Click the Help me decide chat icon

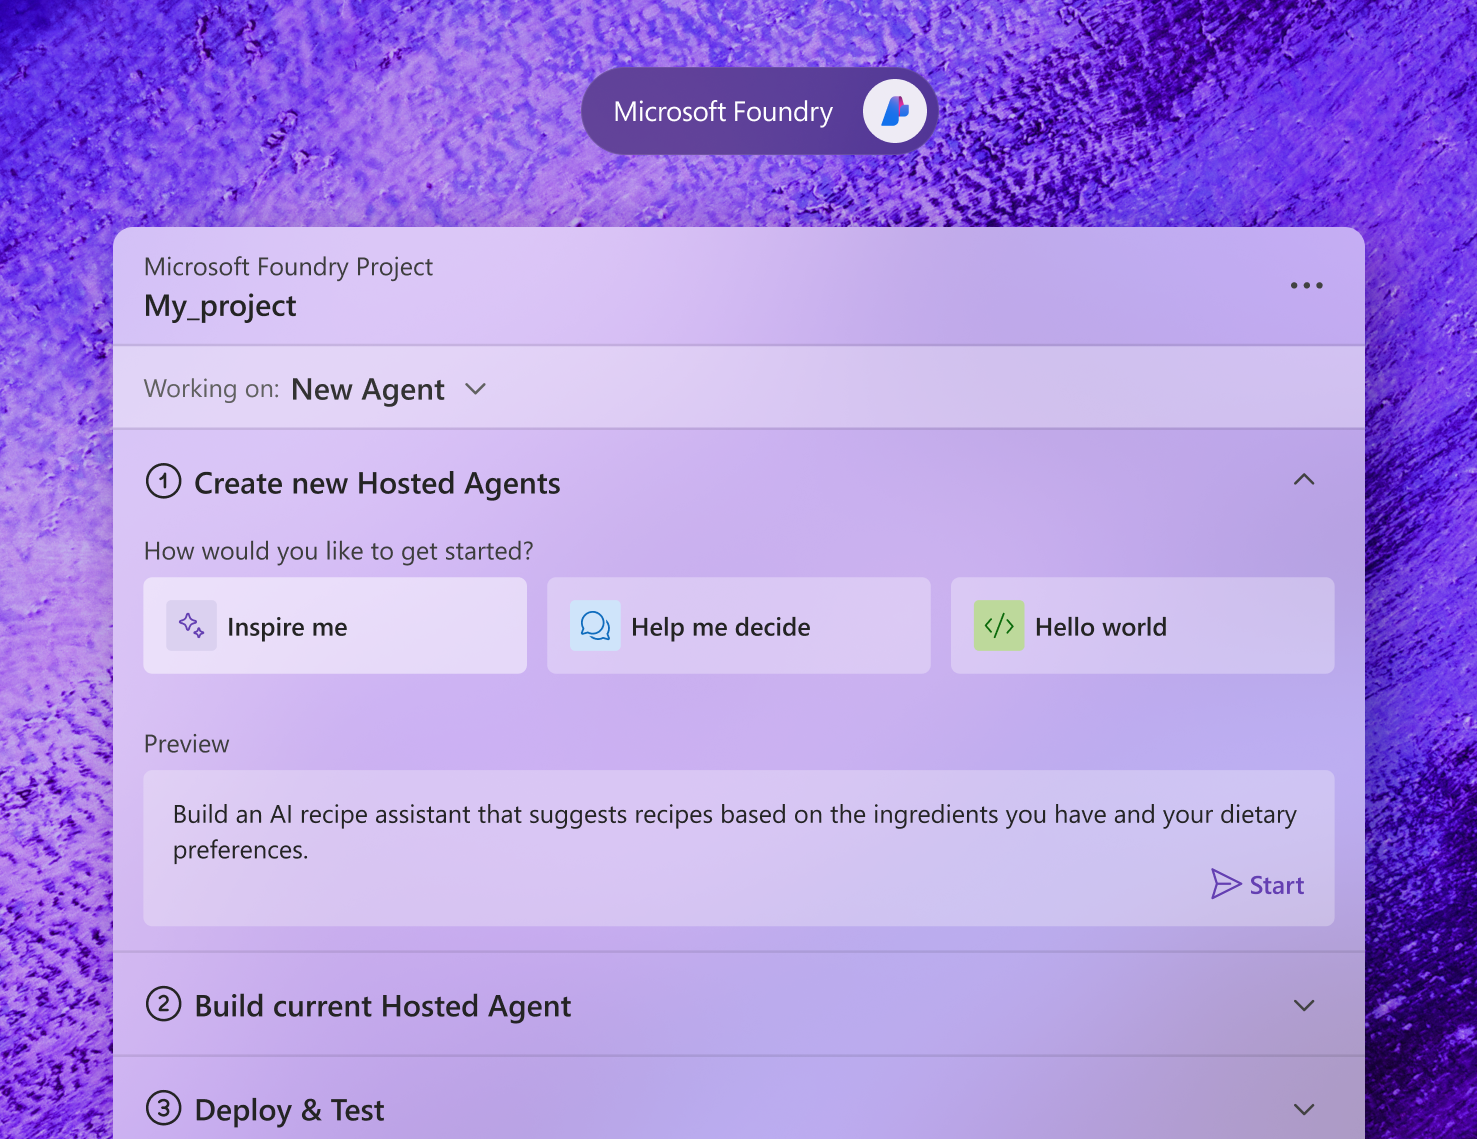[x=595, y=626]
